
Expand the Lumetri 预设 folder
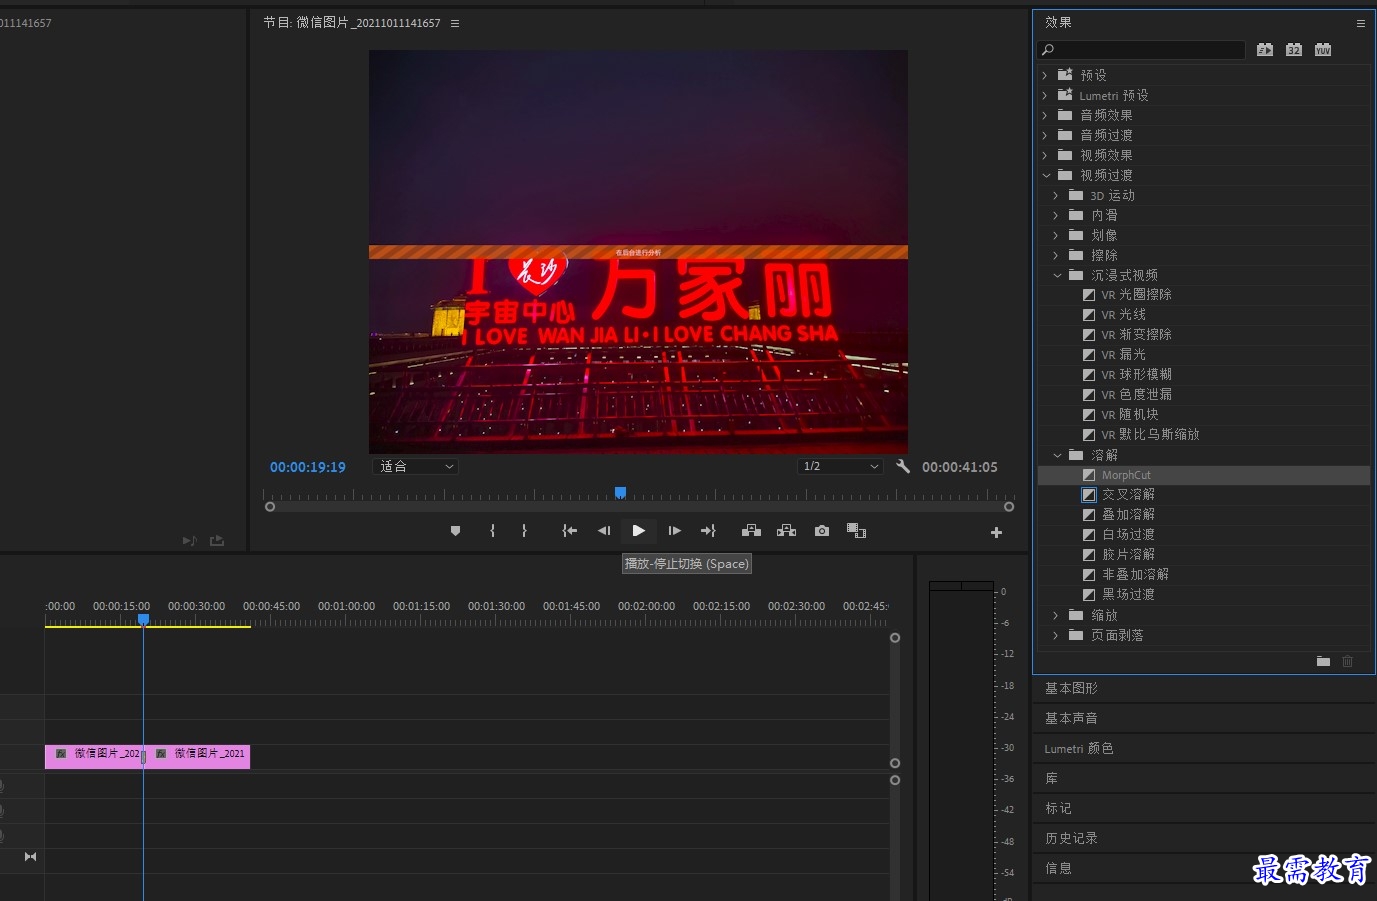1045,95
